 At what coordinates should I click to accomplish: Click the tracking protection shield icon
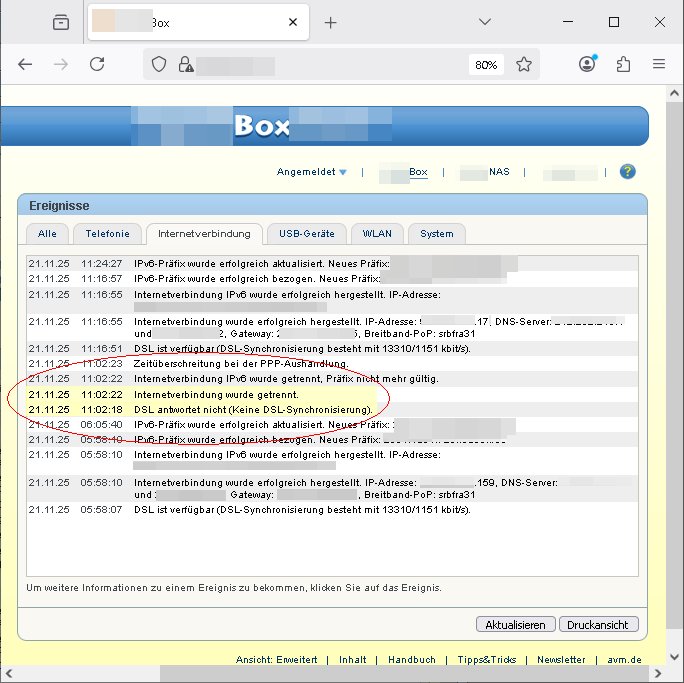click(158, 64)
